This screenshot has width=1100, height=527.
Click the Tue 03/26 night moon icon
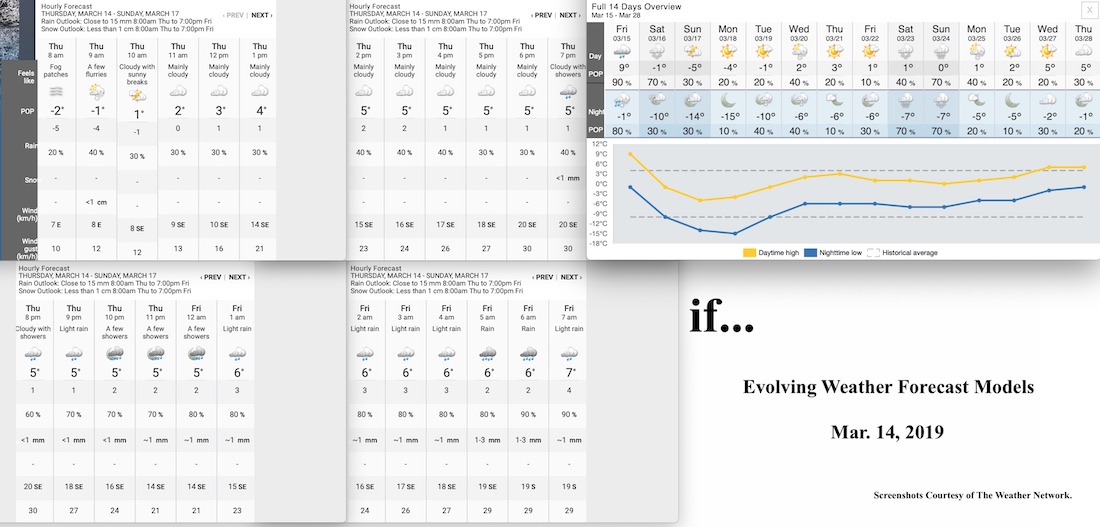click(x=1012, y=100)
